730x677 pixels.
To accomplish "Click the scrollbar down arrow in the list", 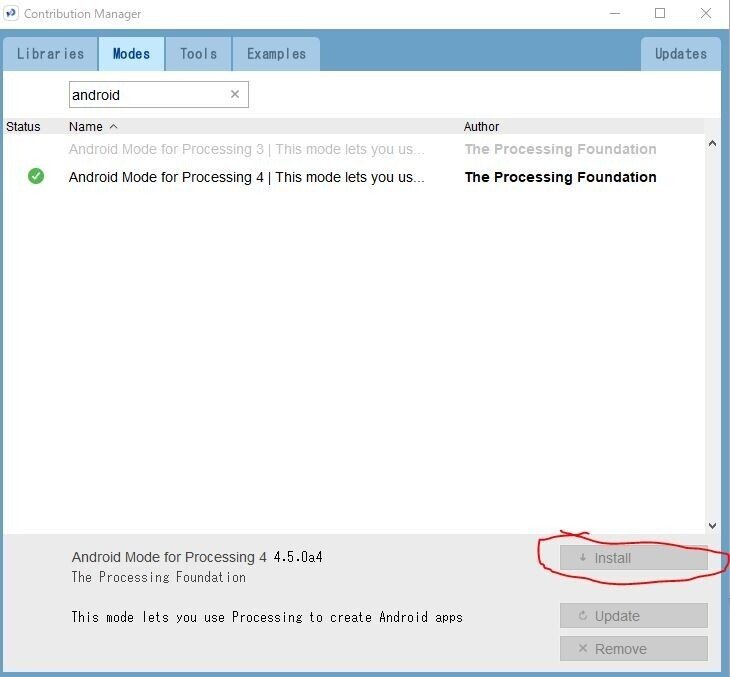I will point(712,526).
